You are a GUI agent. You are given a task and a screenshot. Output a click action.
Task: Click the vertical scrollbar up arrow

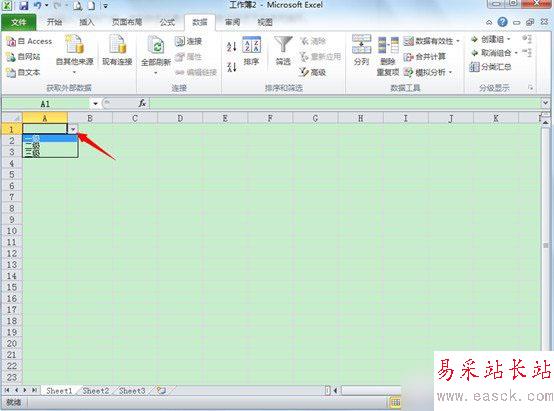[546, 123]
